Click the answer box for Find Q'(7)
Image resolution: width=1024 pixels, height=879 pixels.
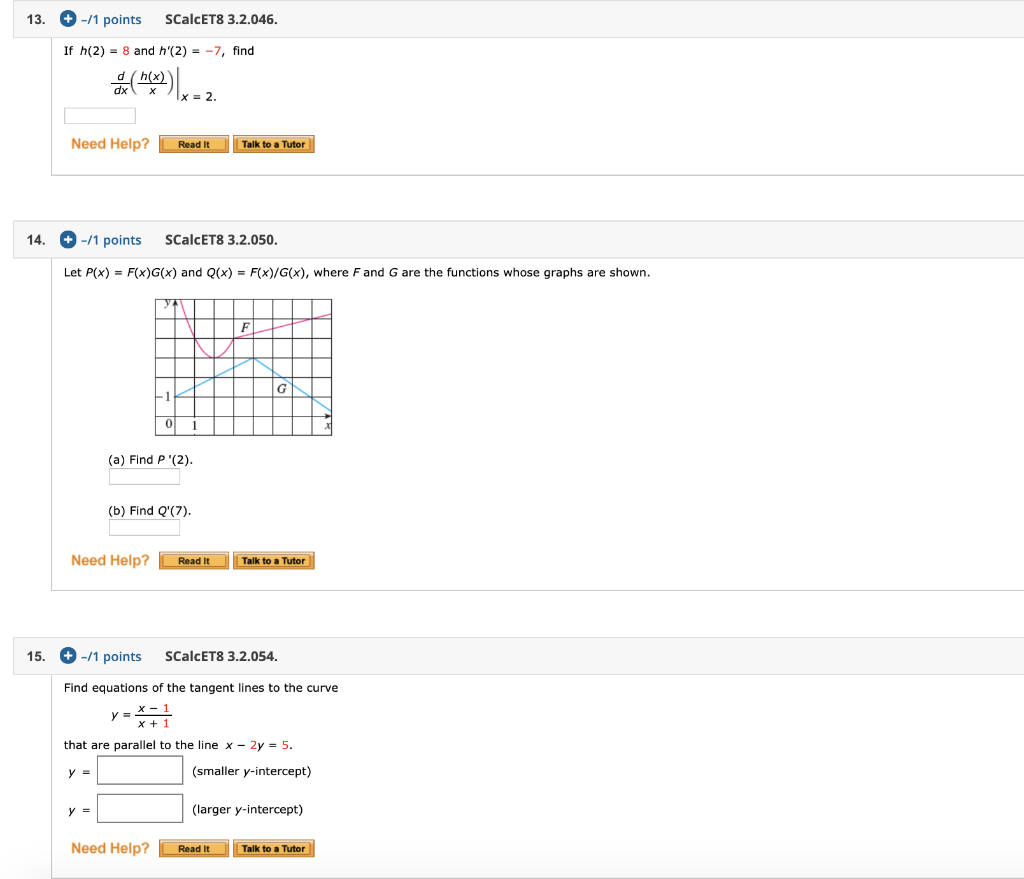pyautogui.click(x=144, y=527)
